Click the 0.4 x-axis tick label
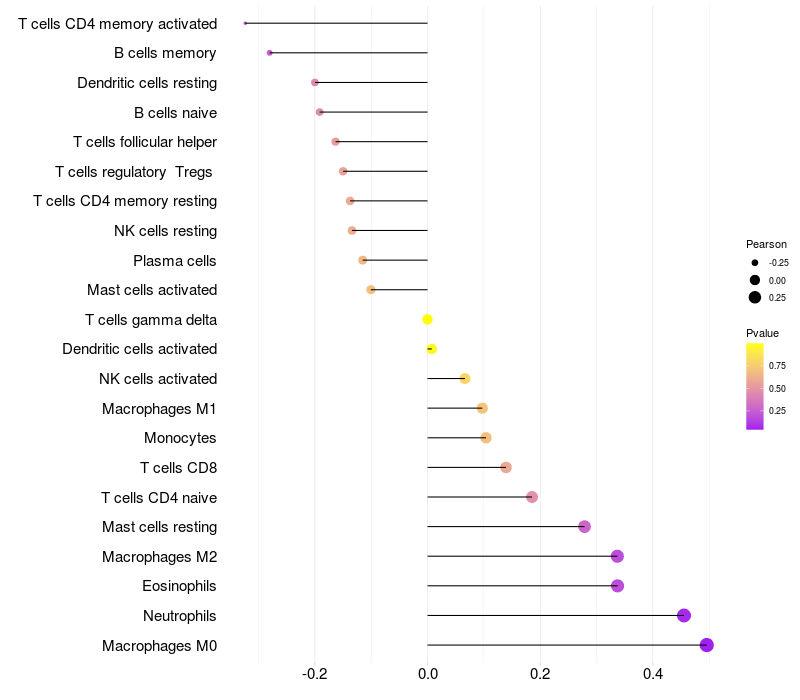Screen dimensions: 800x700 tap(653, 675)
